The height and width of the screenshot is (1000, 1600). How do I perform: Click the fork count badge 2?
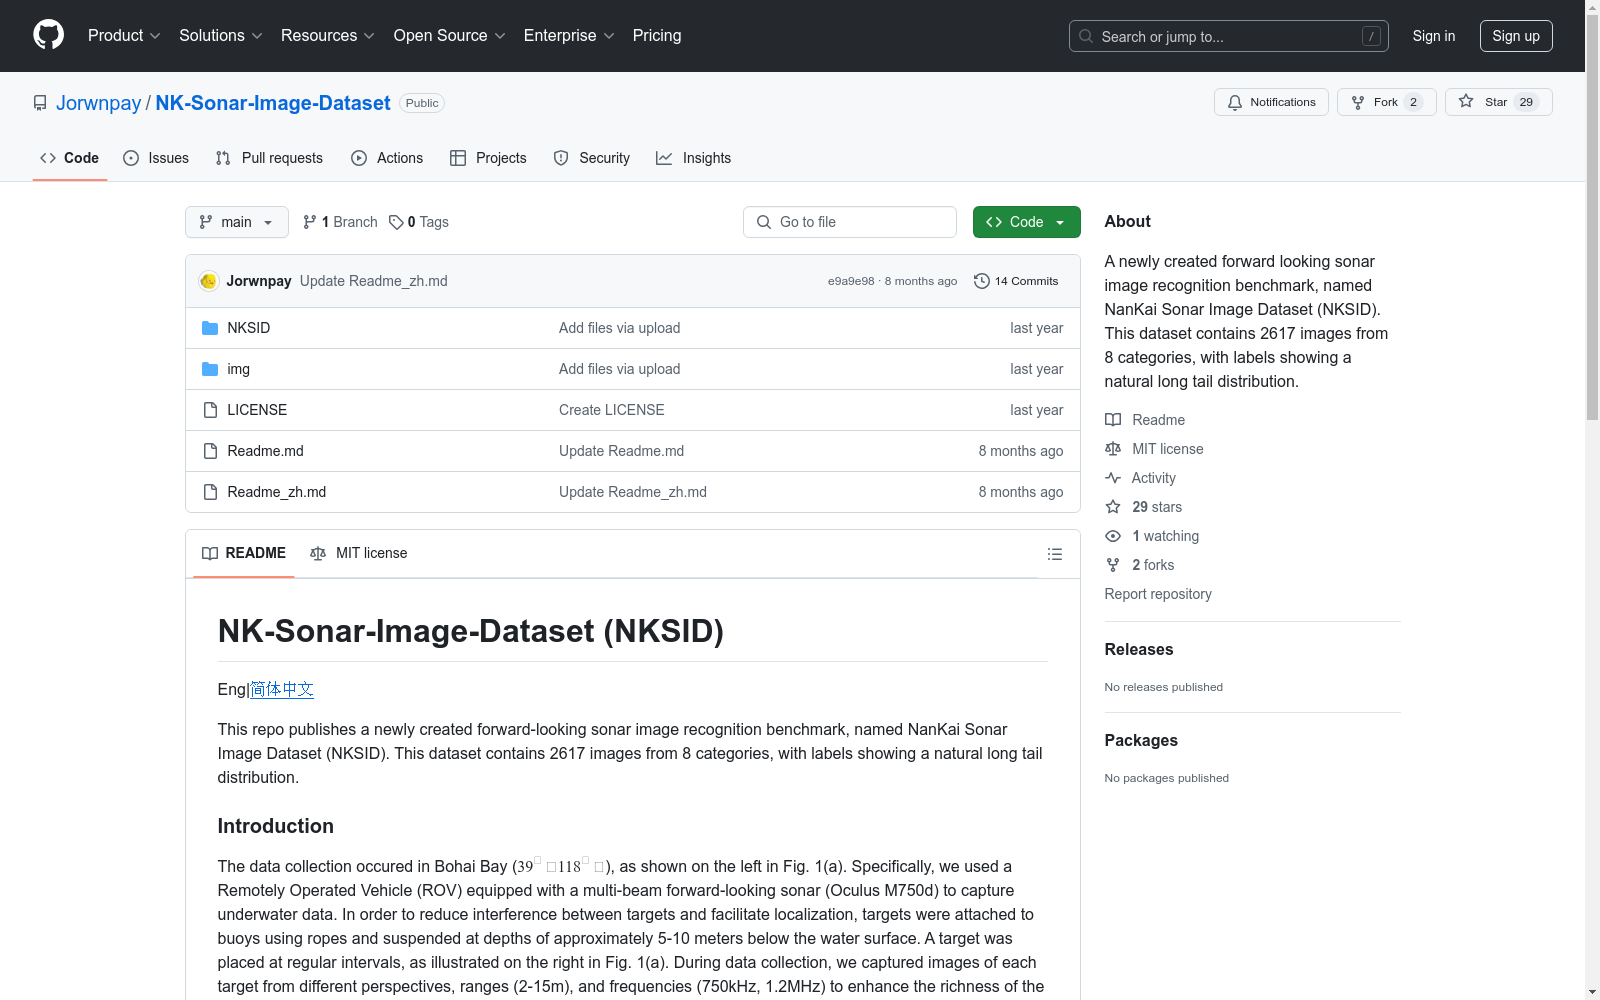pos(1413,102)
